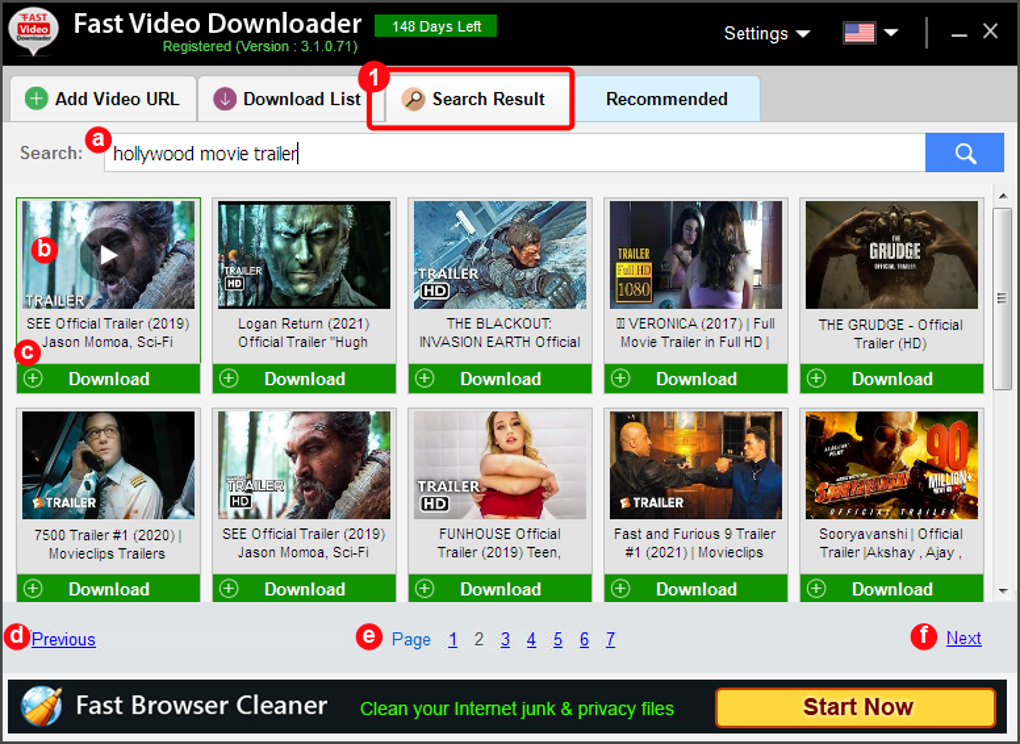The height and width of the screenshot is (744, 1020).
Task: Expand the language flag dropdown
Action: (x=870, y=34)
